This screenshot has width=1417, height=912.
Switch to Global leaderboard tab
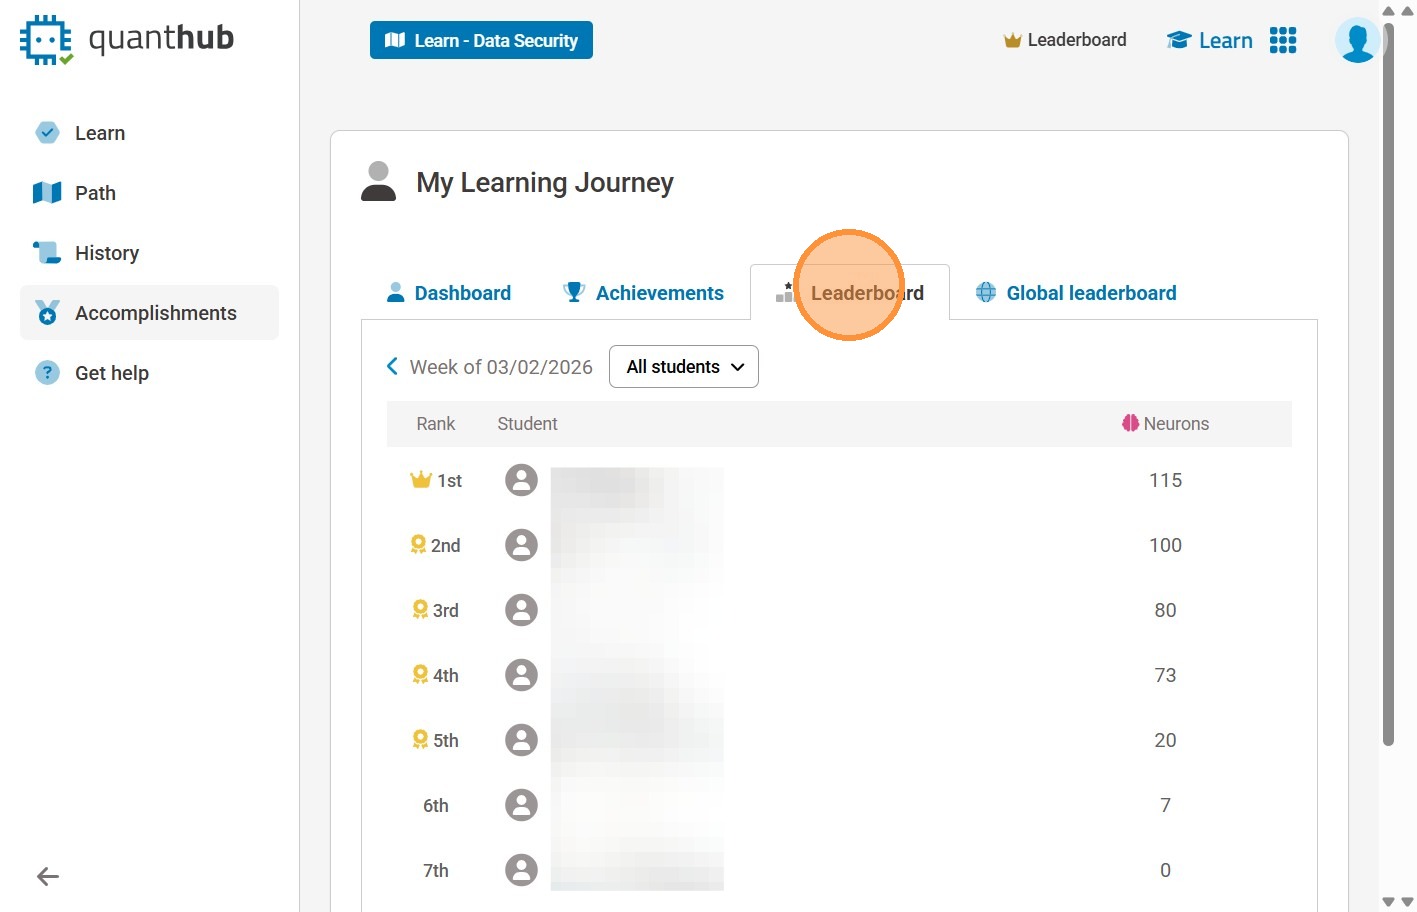[1076, 293]
